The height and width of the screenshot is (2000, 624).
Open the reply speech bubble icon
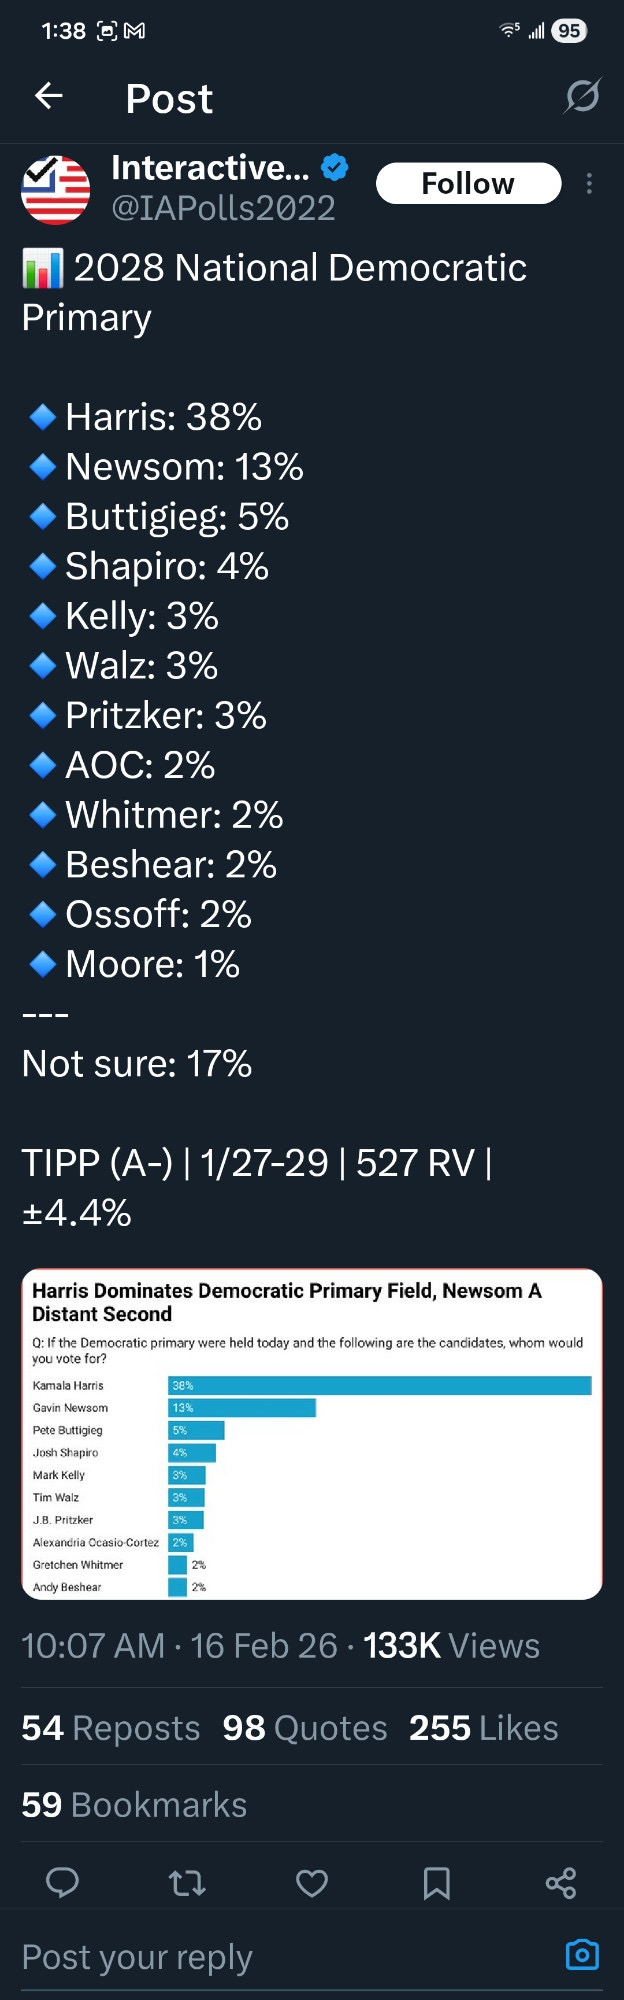click(63, 1883)
